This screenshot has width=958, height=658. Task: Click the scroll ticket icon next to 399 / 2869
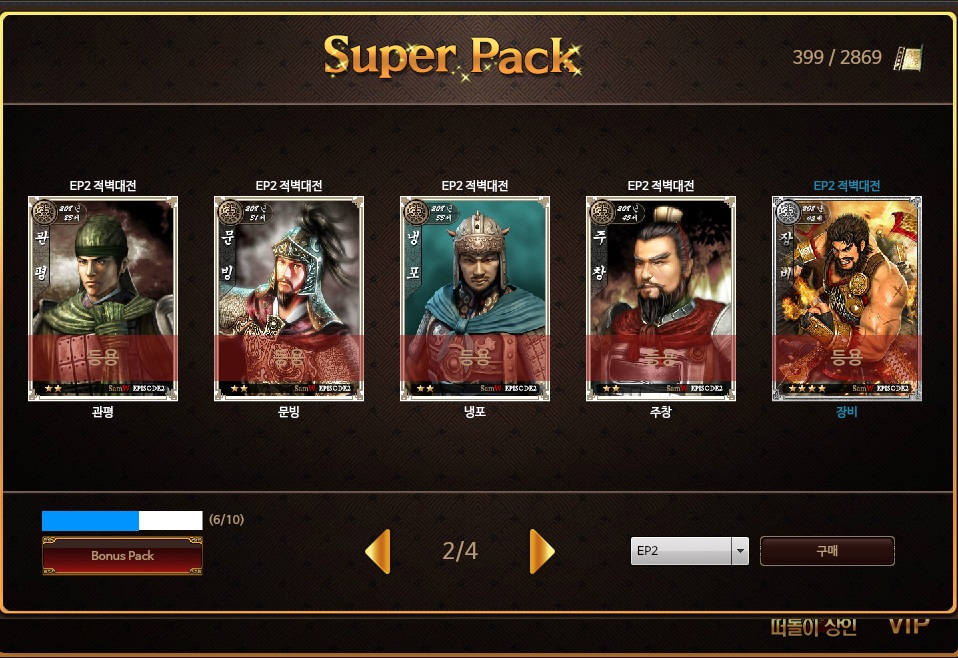(908, 58)
